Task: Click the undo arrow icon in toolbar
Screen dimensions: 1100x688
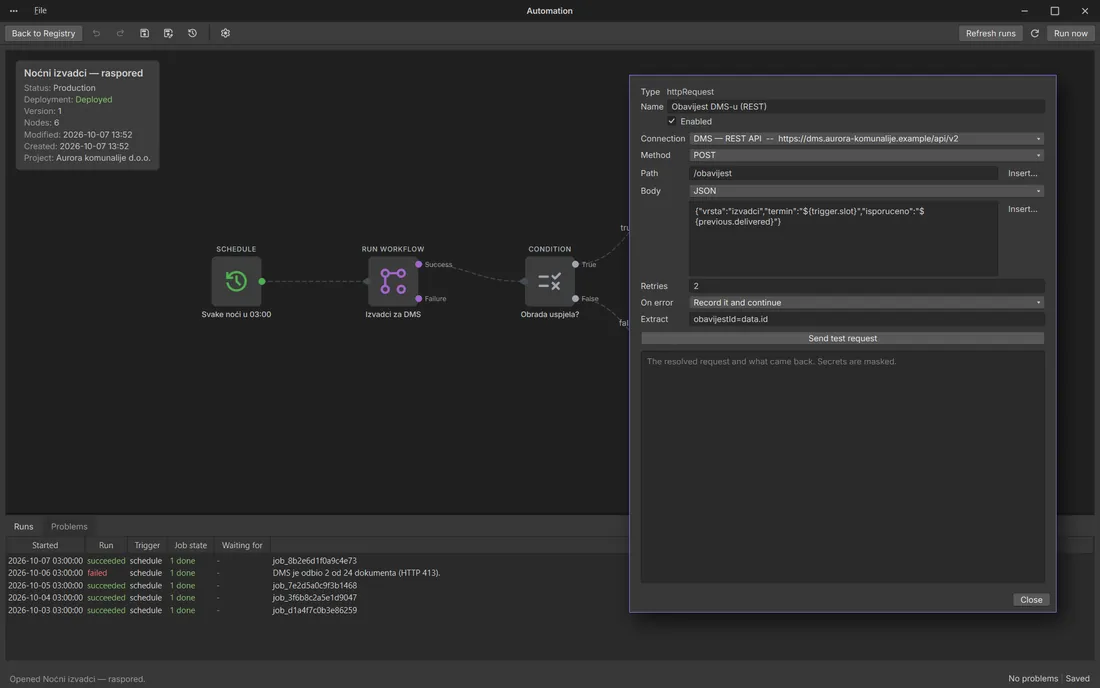Action: (96, 33)
